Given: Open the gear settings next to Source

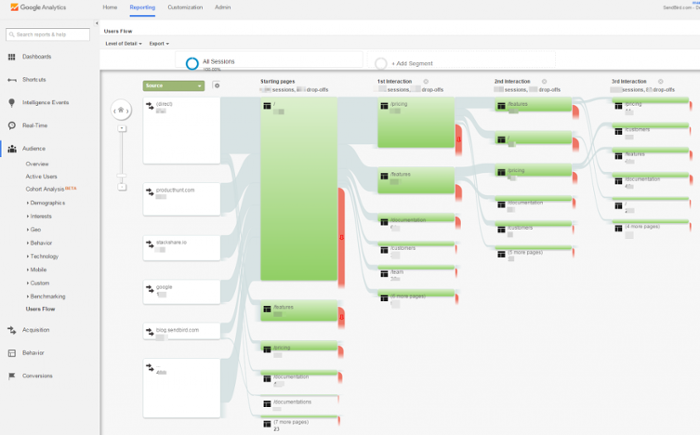Looking at the screenshot, I should pos(217,85).
